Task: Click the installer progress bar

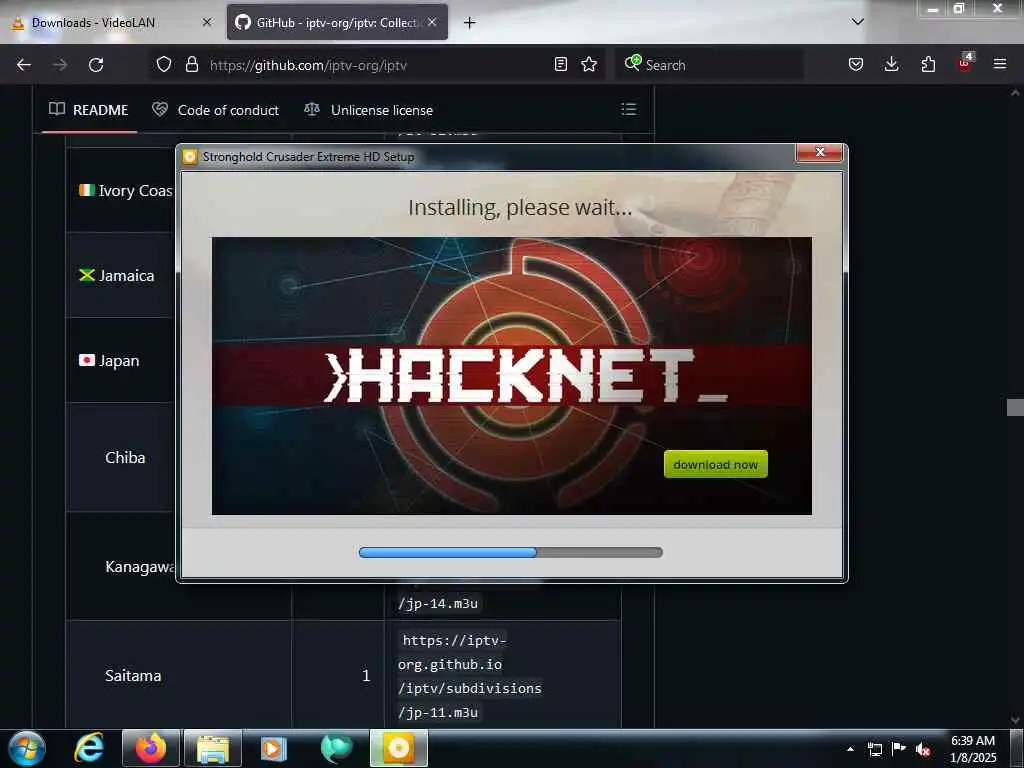Action: [x=511, y=552]
